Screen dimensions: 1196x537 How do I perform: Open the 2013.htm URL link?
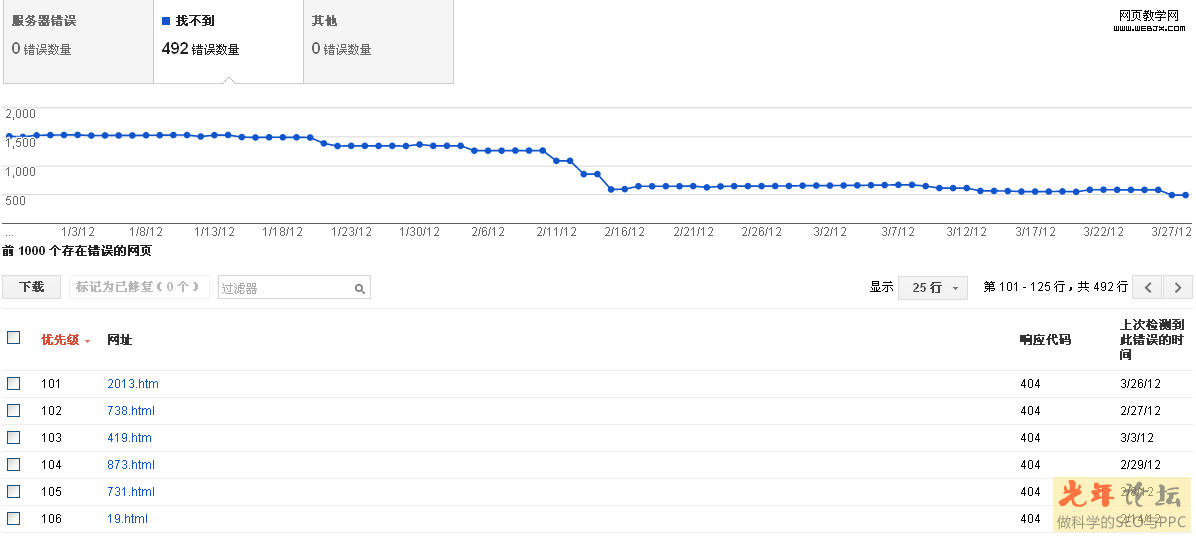133,384
